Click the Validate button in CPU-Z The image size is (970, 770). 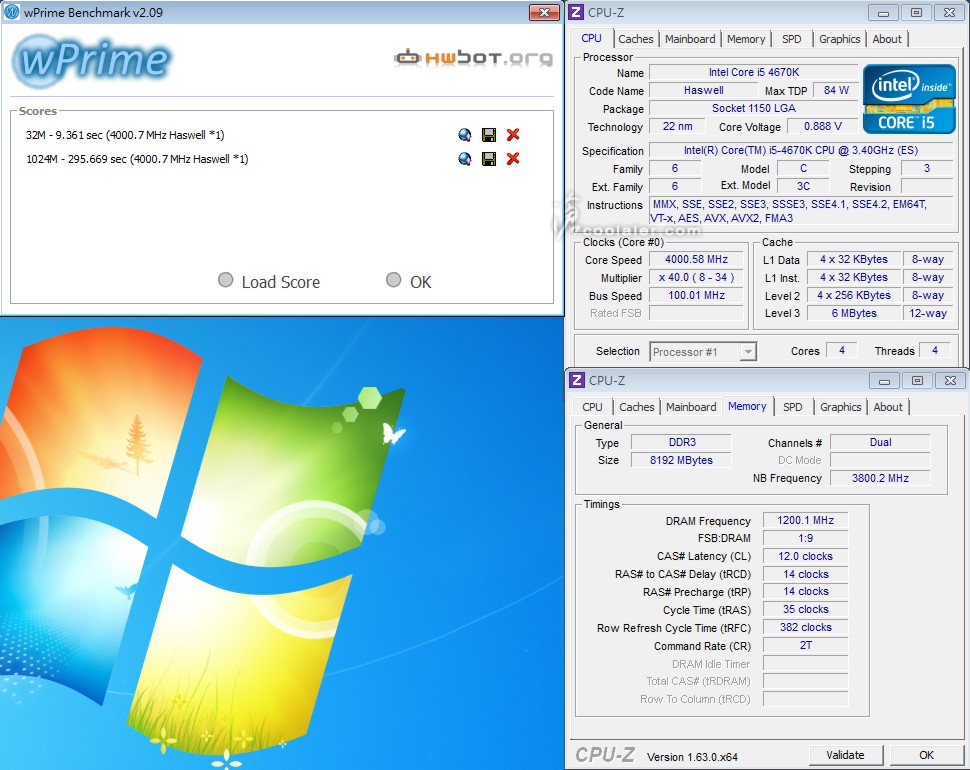[845, 755]
